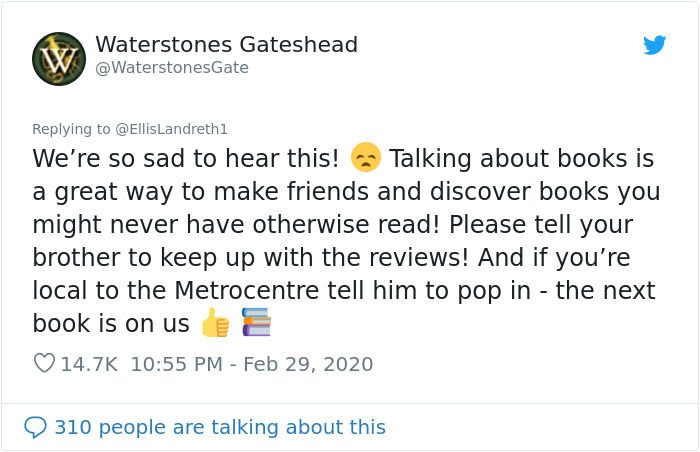Viewport: 700px width, 452px height.
Task: Open the @WaterstonesGate handle
Action: tap(171, 68)
